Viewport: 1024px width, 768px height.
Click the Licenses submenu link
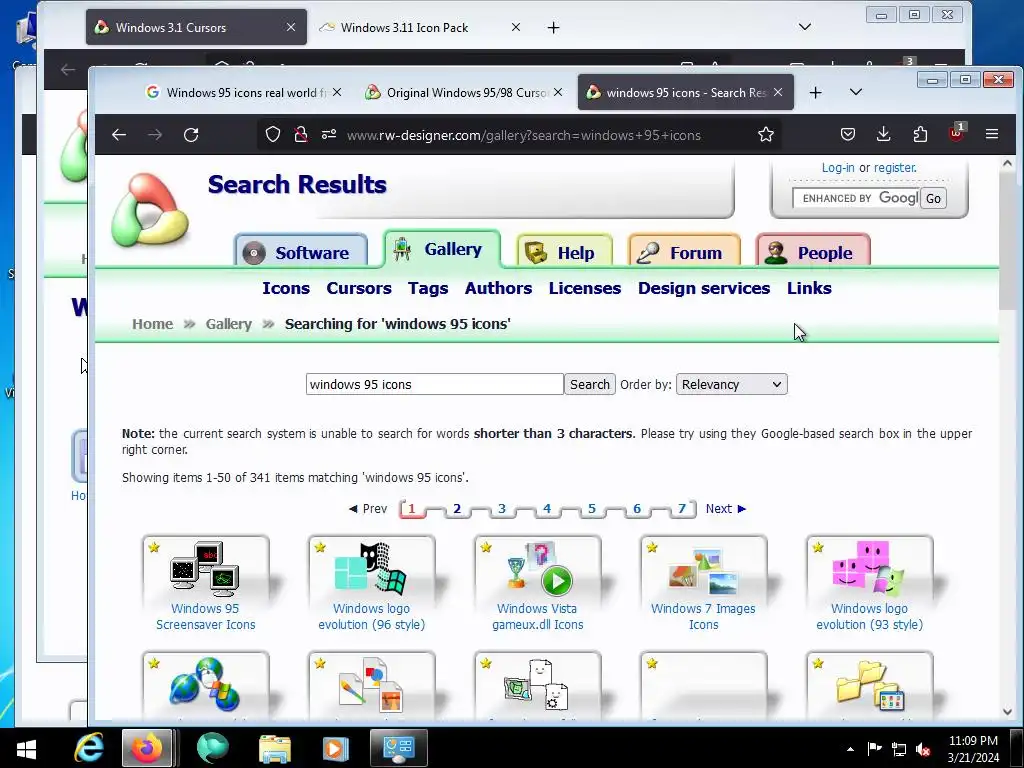click(x=584, y=288)
